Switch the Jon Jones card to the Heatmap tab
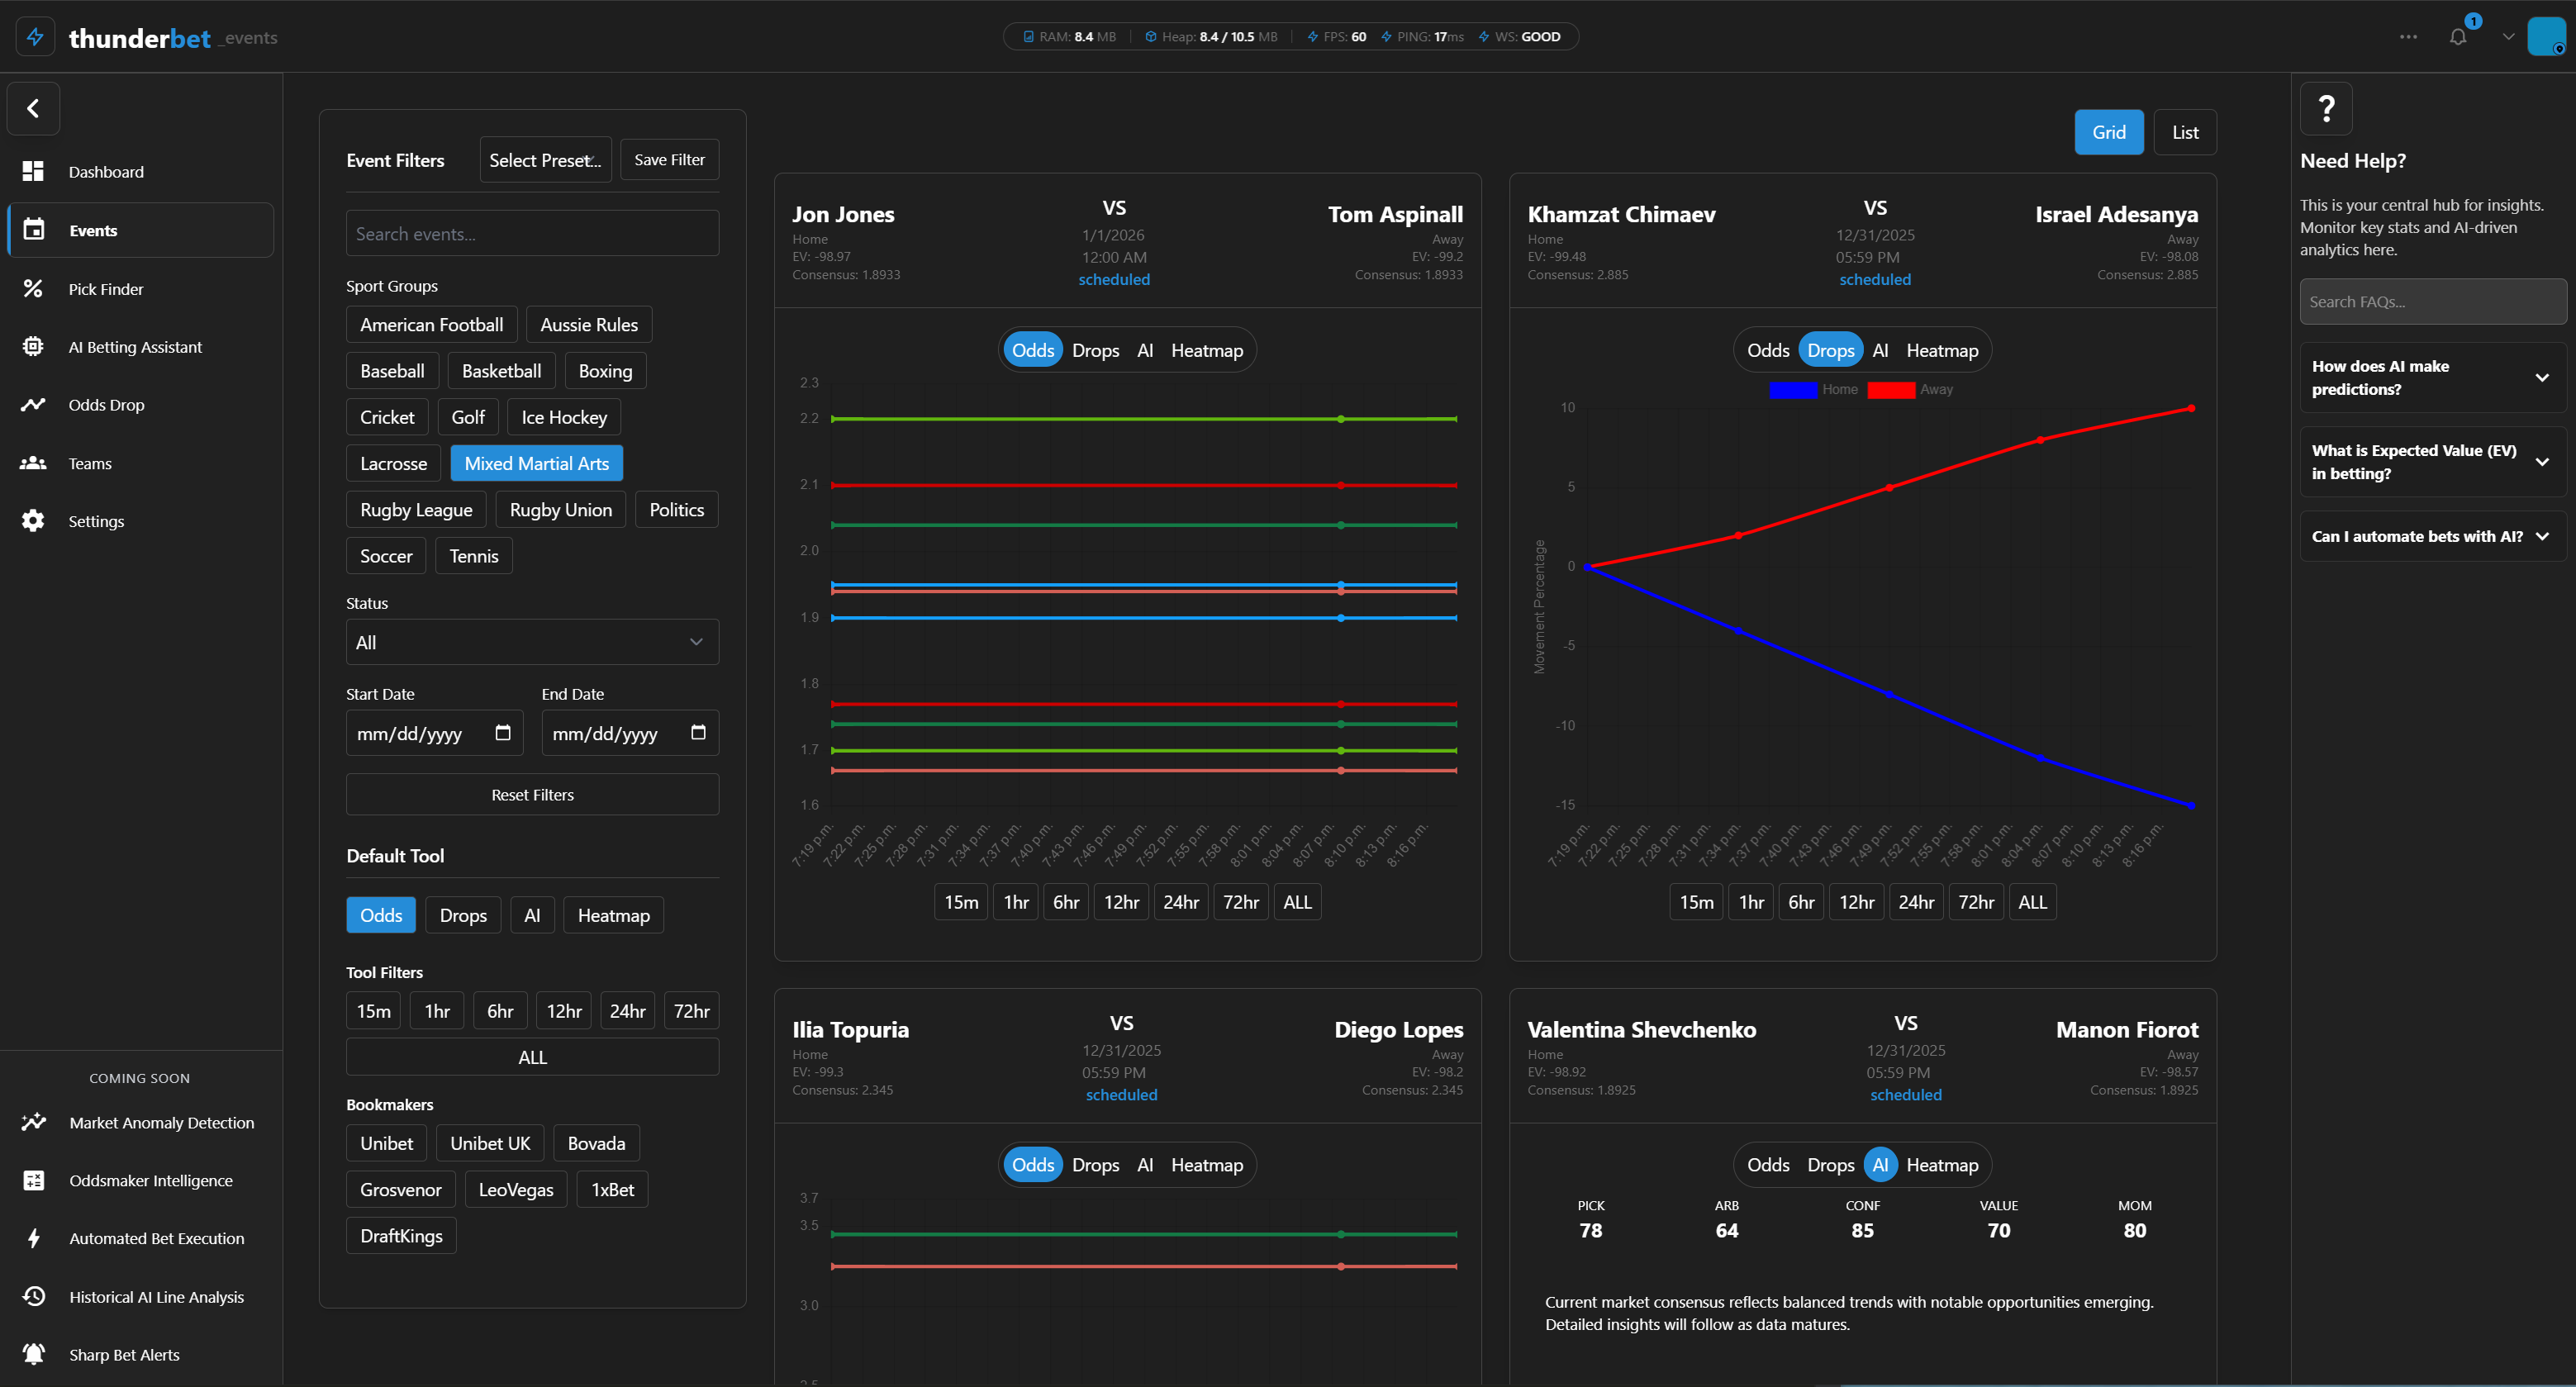Viewport: 2576px width, 1387px height. tap(1206, 350)
